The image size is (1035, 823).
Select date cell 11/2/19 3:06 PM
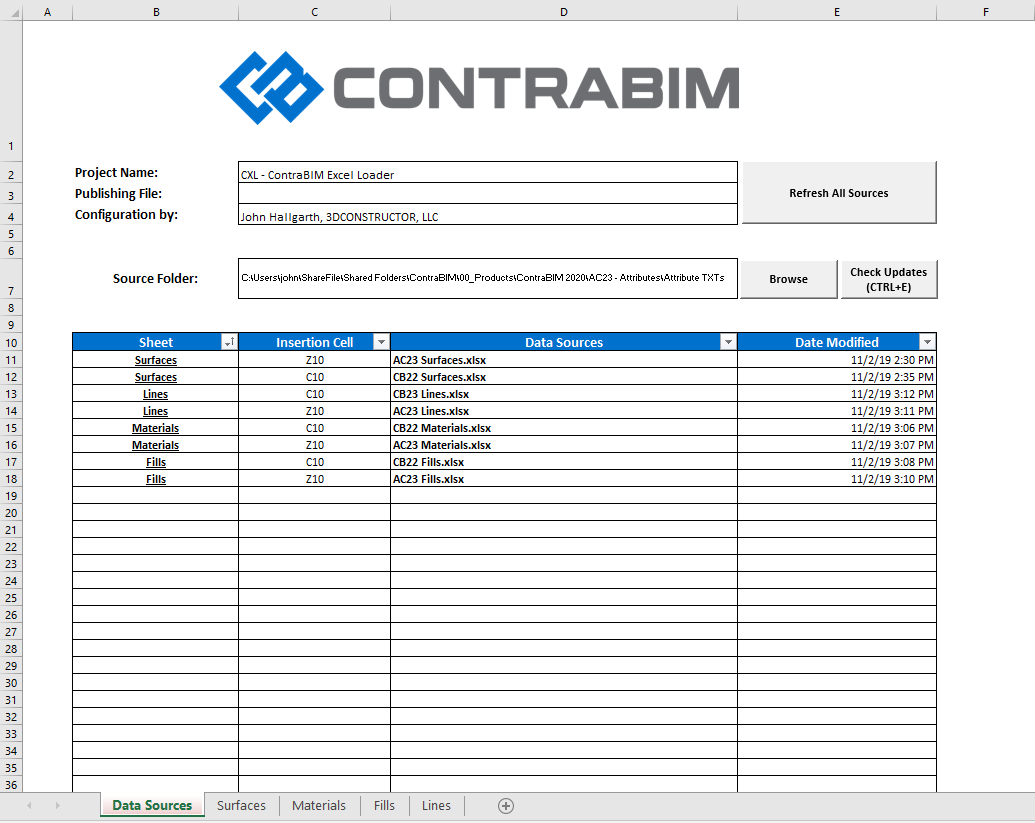pyautogui.click(x=837, y=428)
